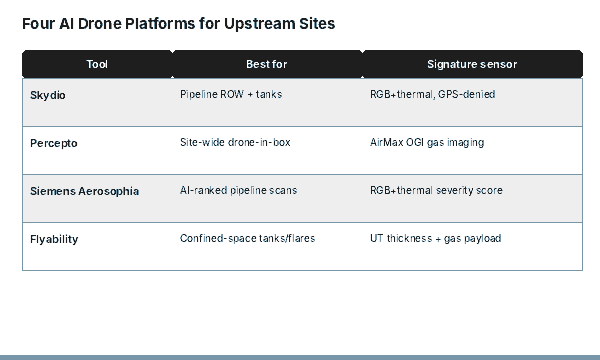Image resolution: width=600 pixels, height=360 pixels.
Task: Click the 'UT thickness + gas payload' cell
Action: click(472, 246)
